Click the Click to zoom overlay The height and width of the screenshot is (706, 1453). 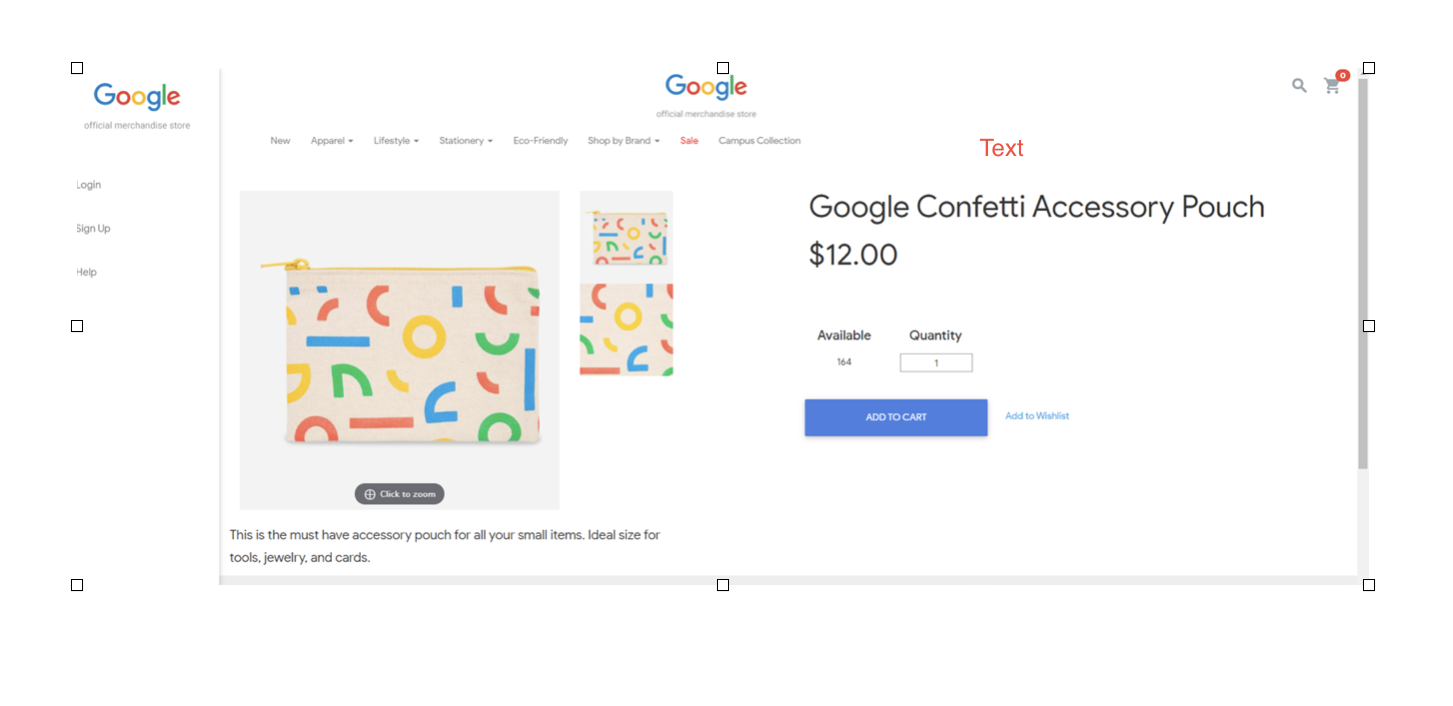(x=399, y=493)
